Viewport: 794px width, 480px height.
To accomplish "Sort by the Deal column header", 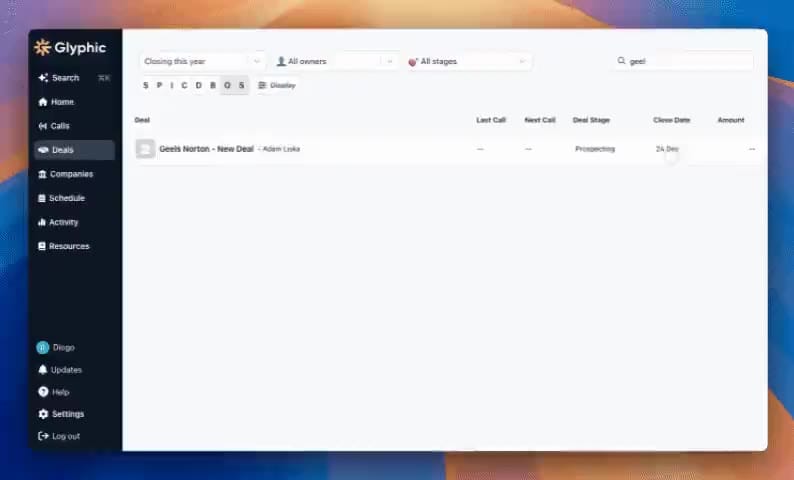I will [x=142, y=120].
